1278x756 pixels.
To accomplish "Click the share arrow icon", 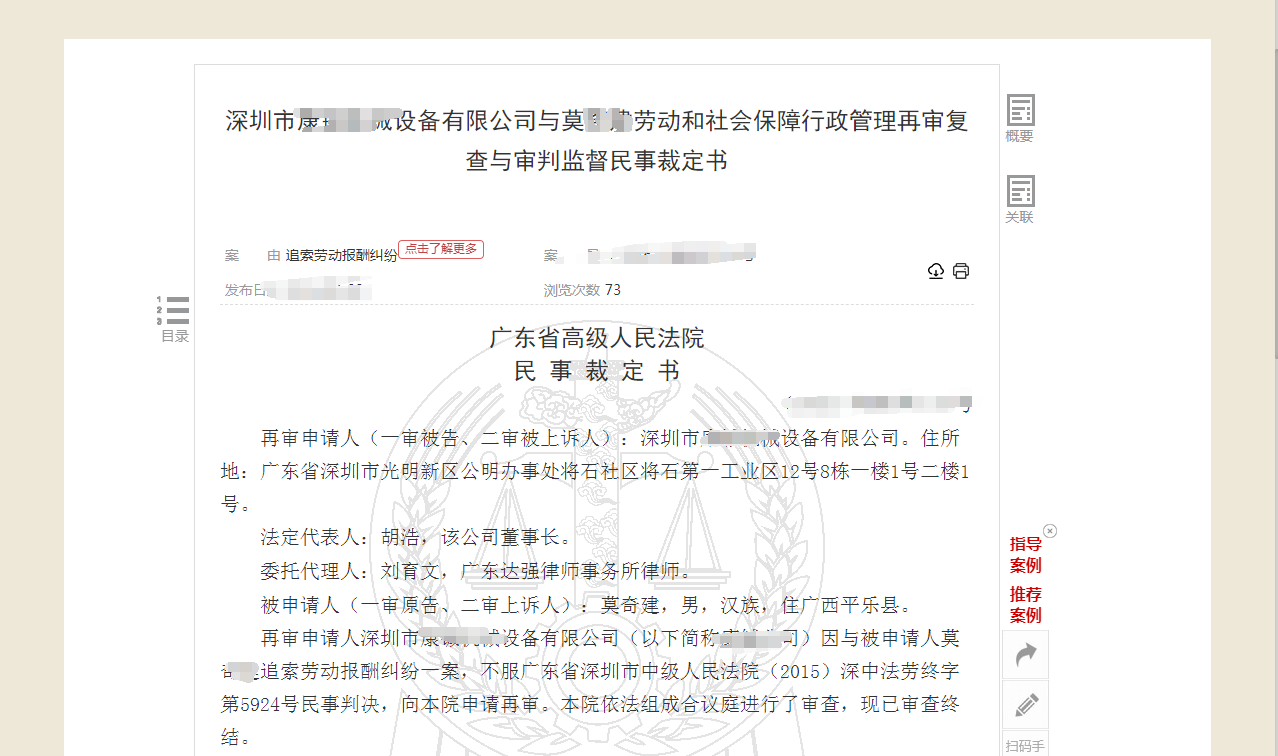I will (1026, 655).
